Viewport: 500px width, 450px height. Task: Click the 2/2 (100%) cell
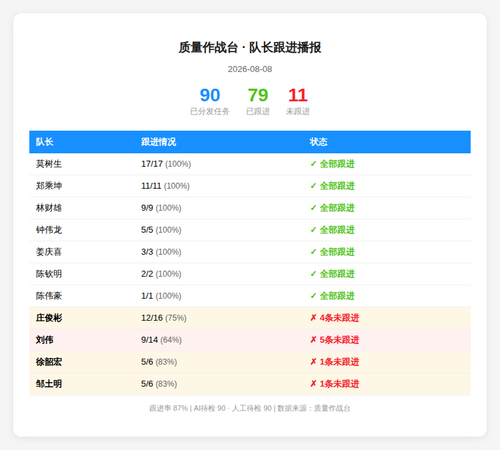click(161, 274)
